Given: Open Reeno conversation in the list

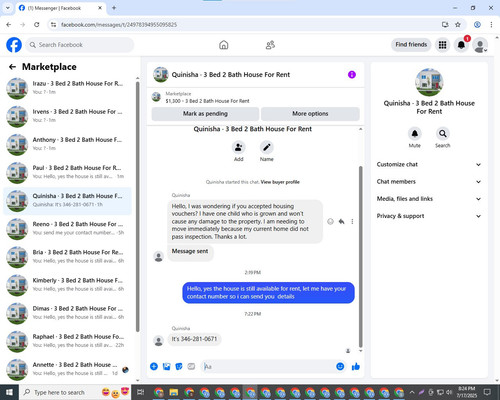Looking at the screenshot, I should point(67,229).
